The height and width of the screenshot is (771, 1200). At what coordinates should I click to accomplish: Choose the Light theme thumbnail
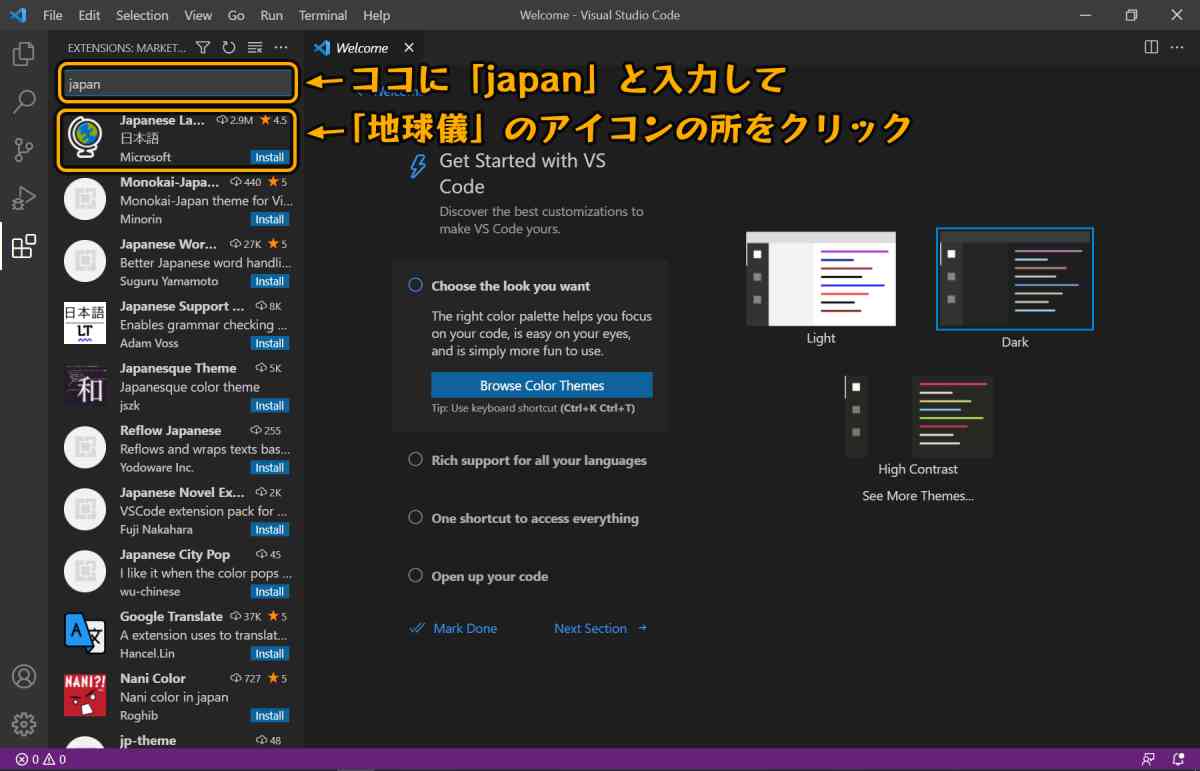821,279
